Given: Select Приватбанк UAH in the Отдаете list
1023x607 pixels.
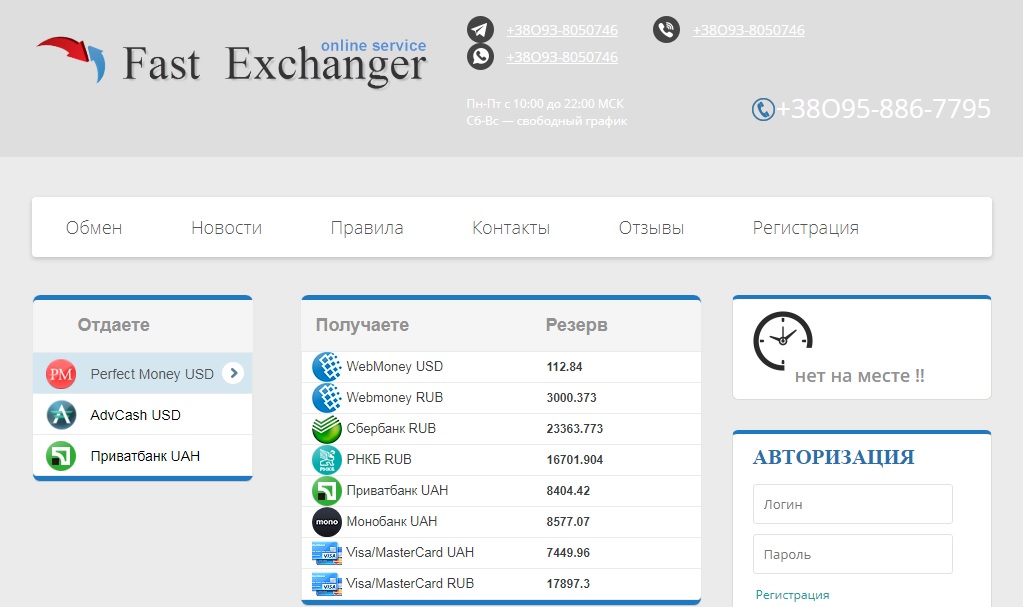Looking at the screenshot, I should 144,456.
